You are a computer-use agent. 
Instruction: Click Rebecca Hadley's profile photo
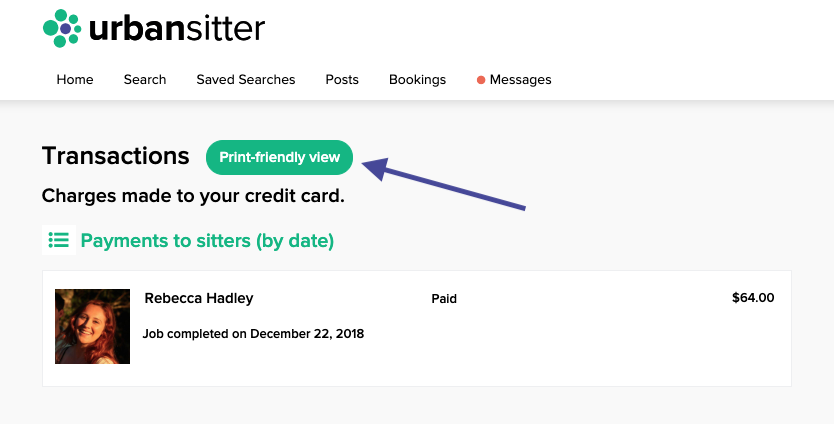point(93,326)
